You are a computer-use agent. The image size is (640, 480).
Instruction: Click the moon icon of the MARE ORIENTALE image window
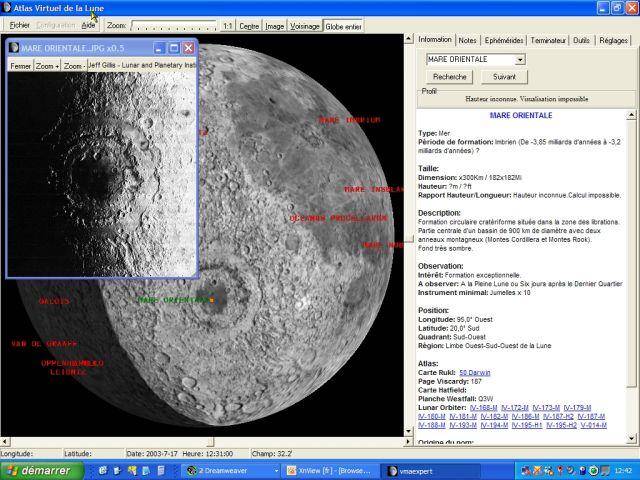pos(14,48)
